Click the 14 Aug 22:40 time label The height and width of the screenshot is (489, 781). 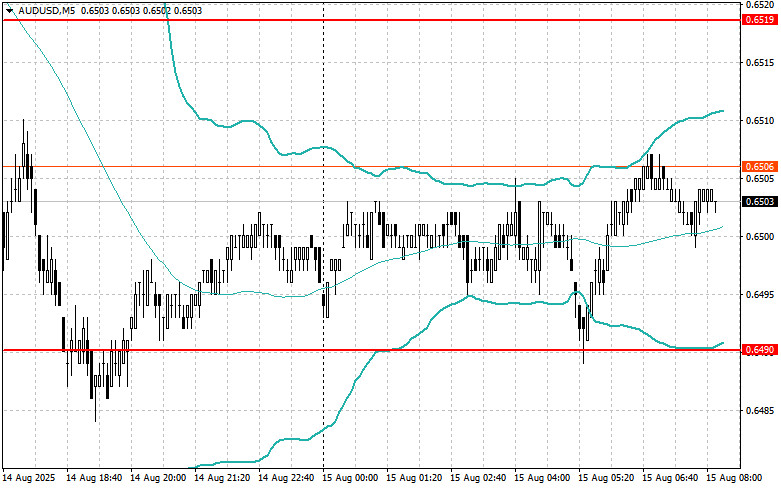click(286, 478)
